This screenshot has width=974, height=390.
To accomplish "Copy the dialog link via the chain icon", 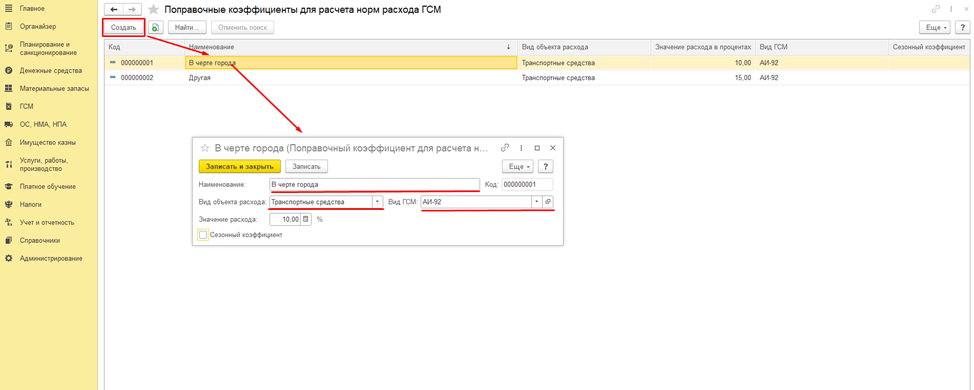I will point(505,148).
